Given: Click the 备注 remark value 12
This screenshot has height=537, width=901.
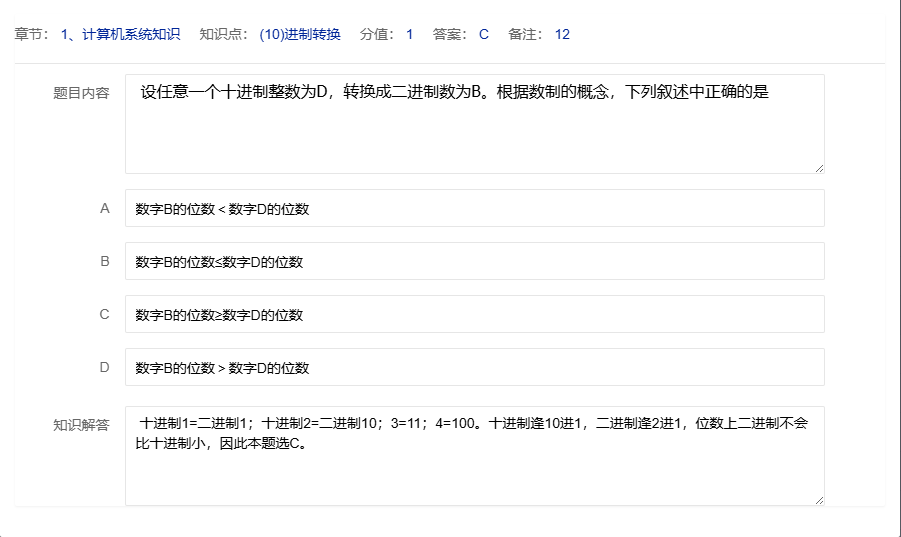Looking at the screenshot, I should 562,34.
